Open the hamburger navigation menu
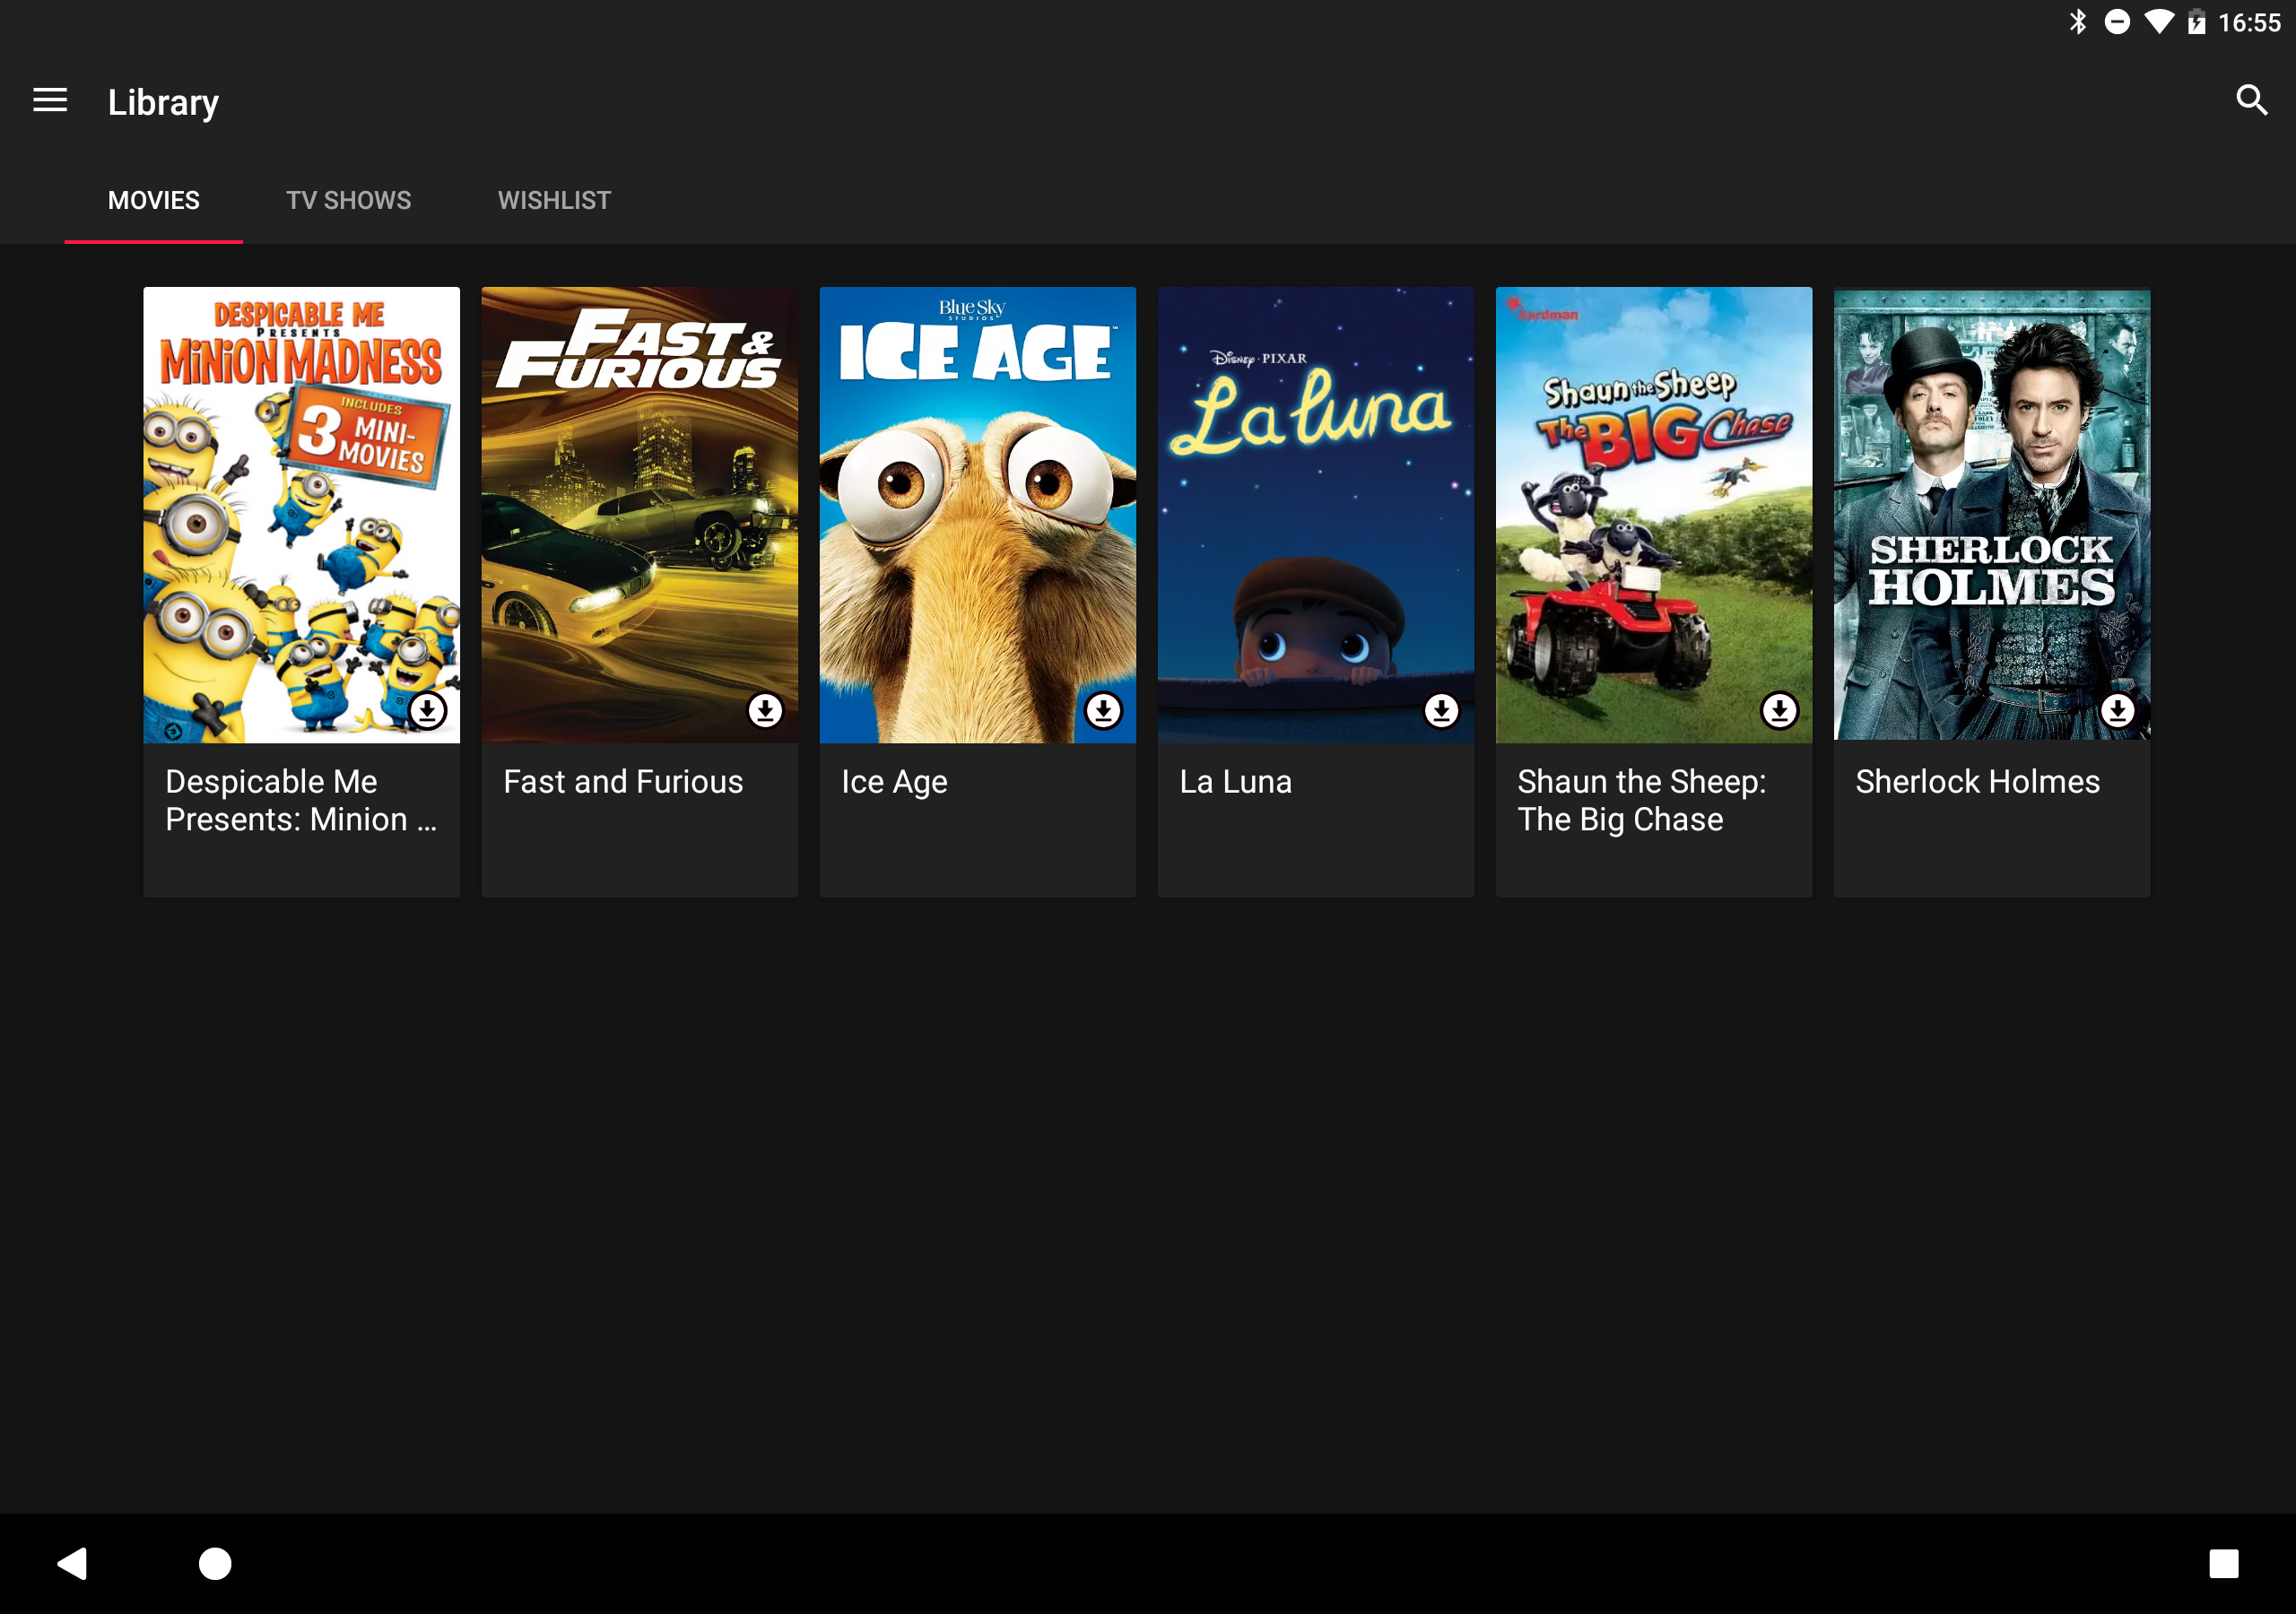Viewport: 2296px width, 1614px height. [50, 100]
